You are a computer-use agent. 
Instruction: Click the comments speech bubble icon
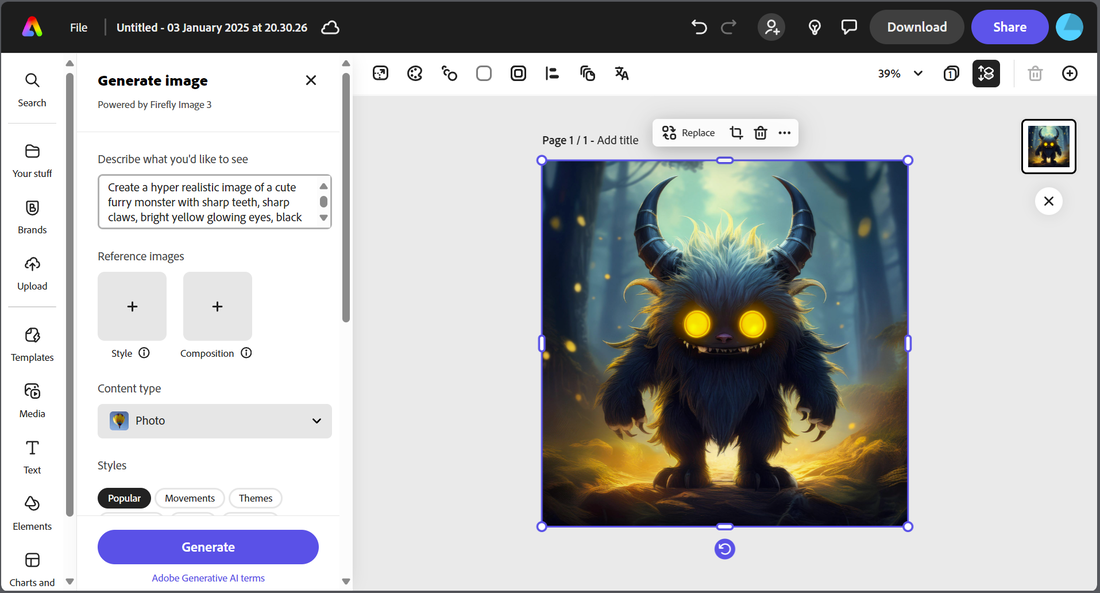849,27
